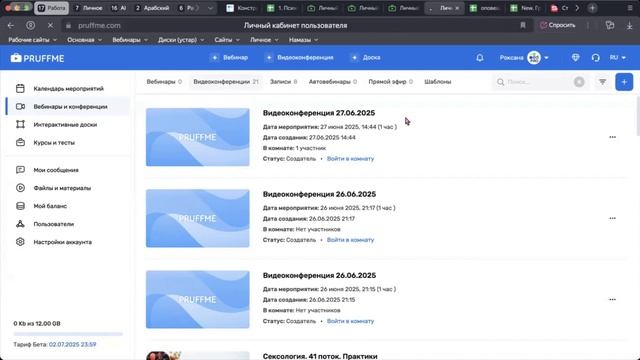Expand the Основная bookmarks folder
Viewport: 640px width, 360px height.
(x=84, y=40)
